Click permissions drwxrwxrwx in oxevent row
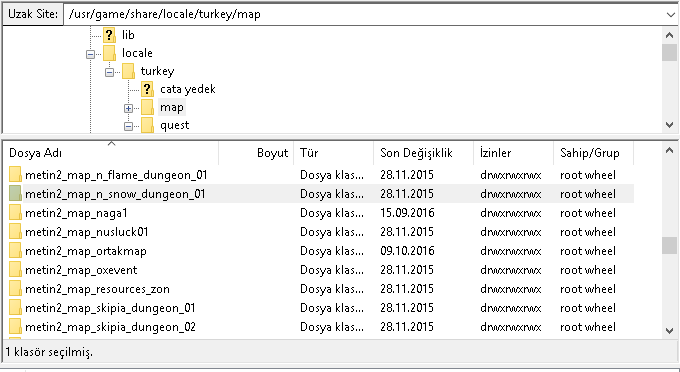Image resolution: width=680 pixels, height=372 pixels. click(511, 270)
